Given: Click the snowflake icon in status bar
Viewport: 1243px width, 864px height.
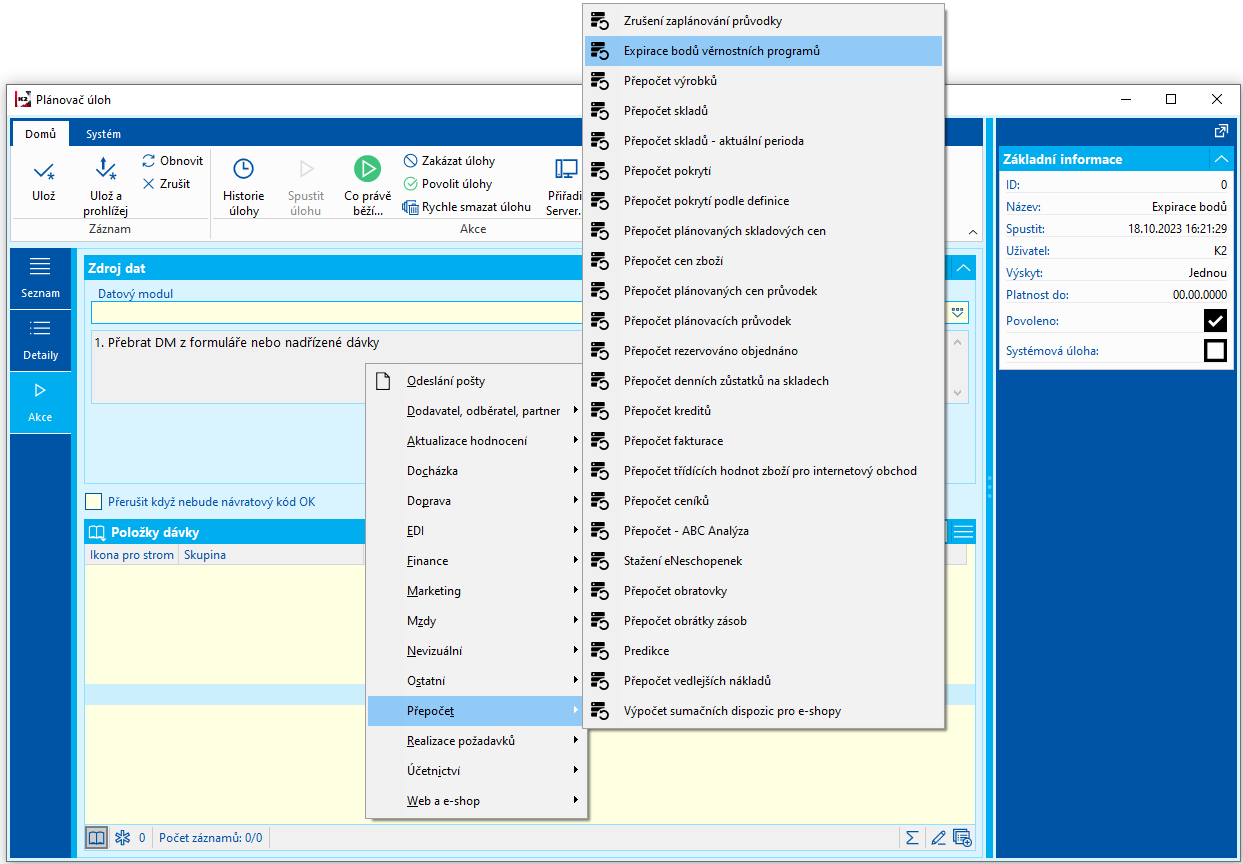Looking at the screenshot, I should click(122, 838).
